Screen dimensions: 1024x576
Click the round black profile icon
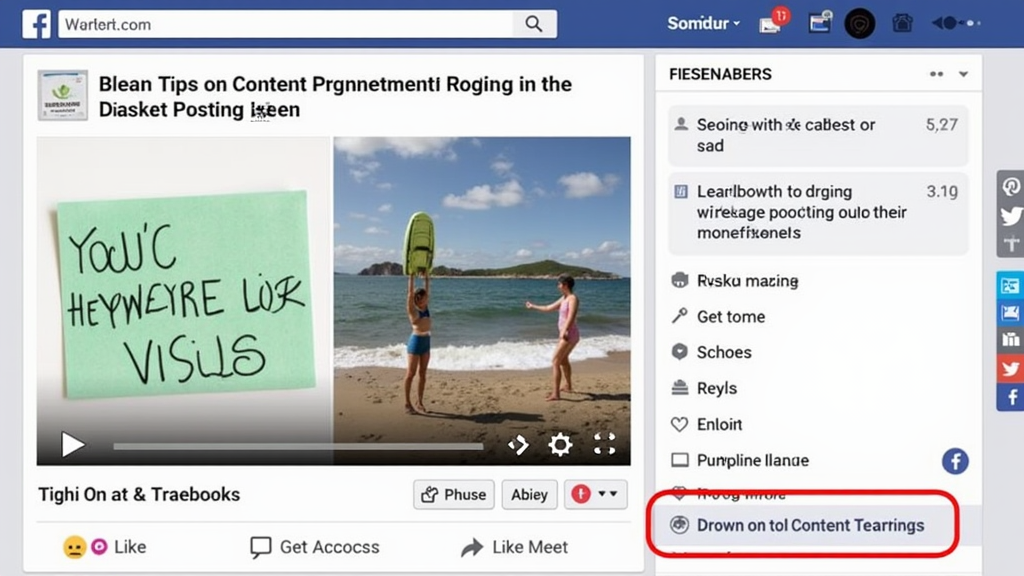(859, 24)
